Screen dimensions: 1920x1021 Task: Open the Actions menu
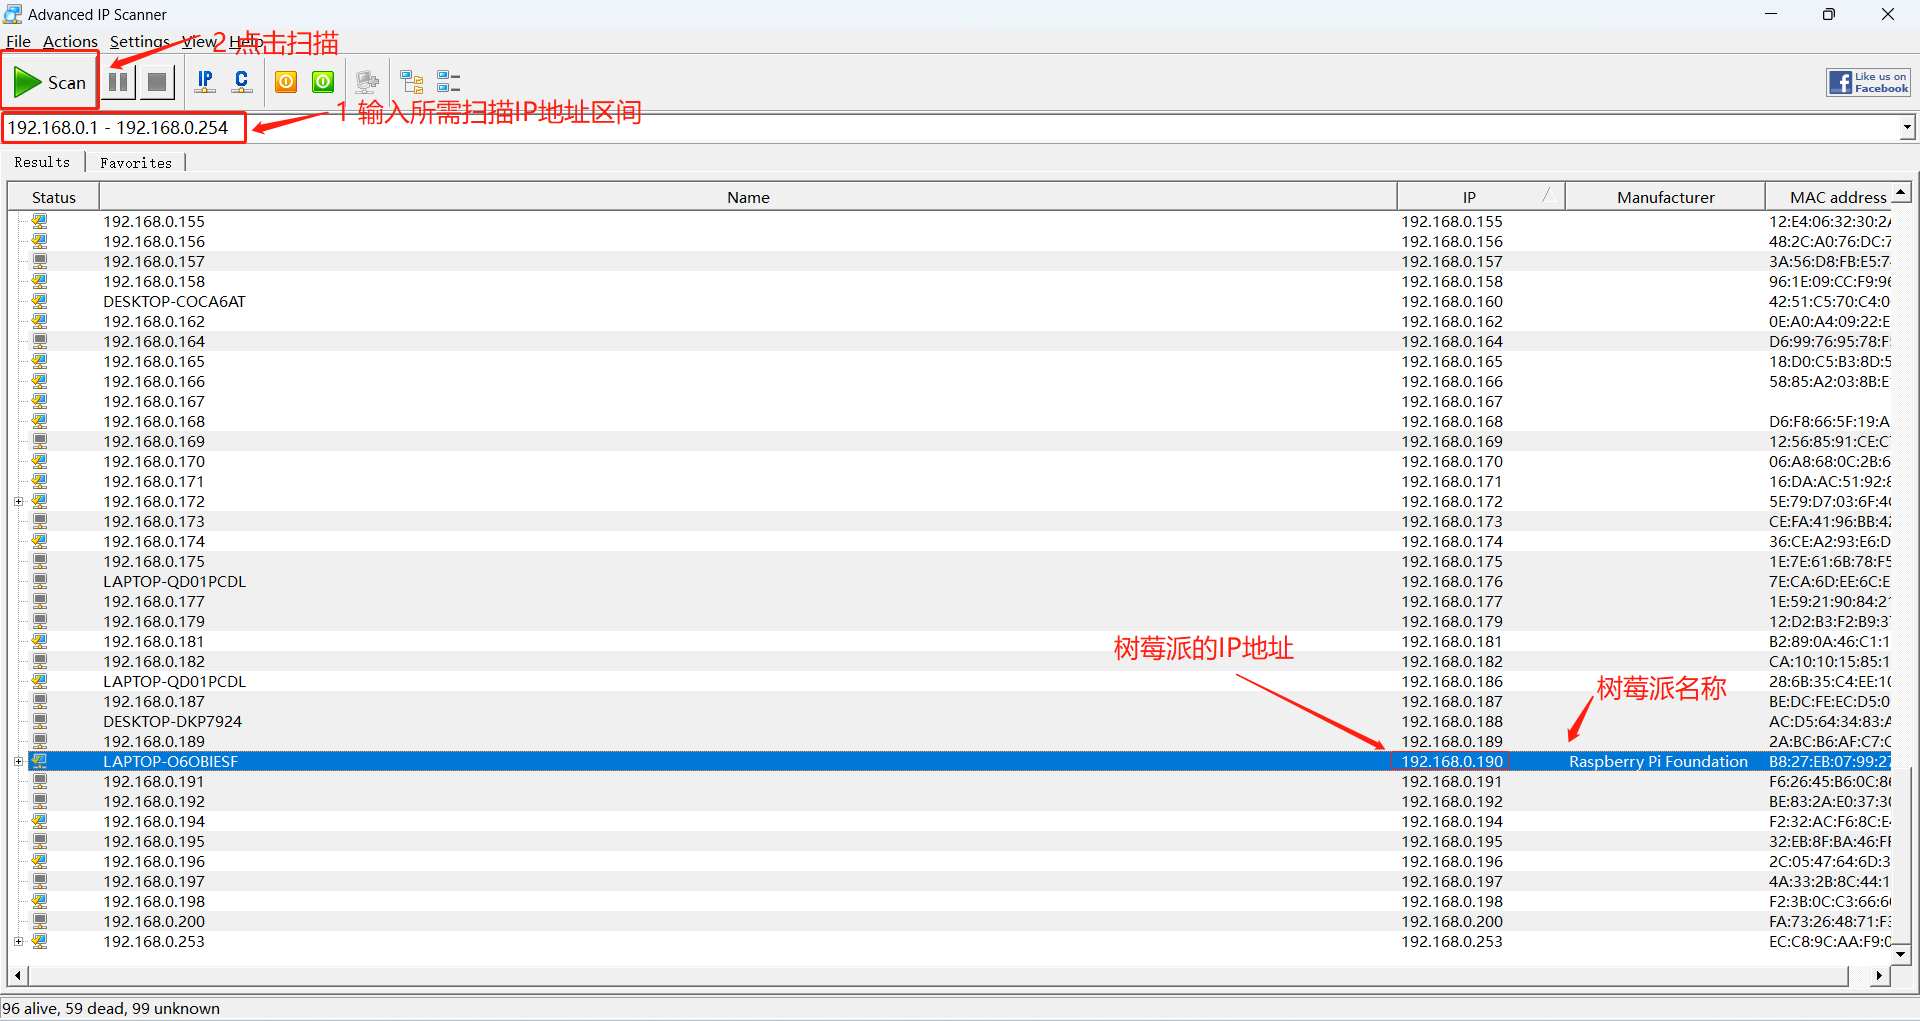[70, 41]
